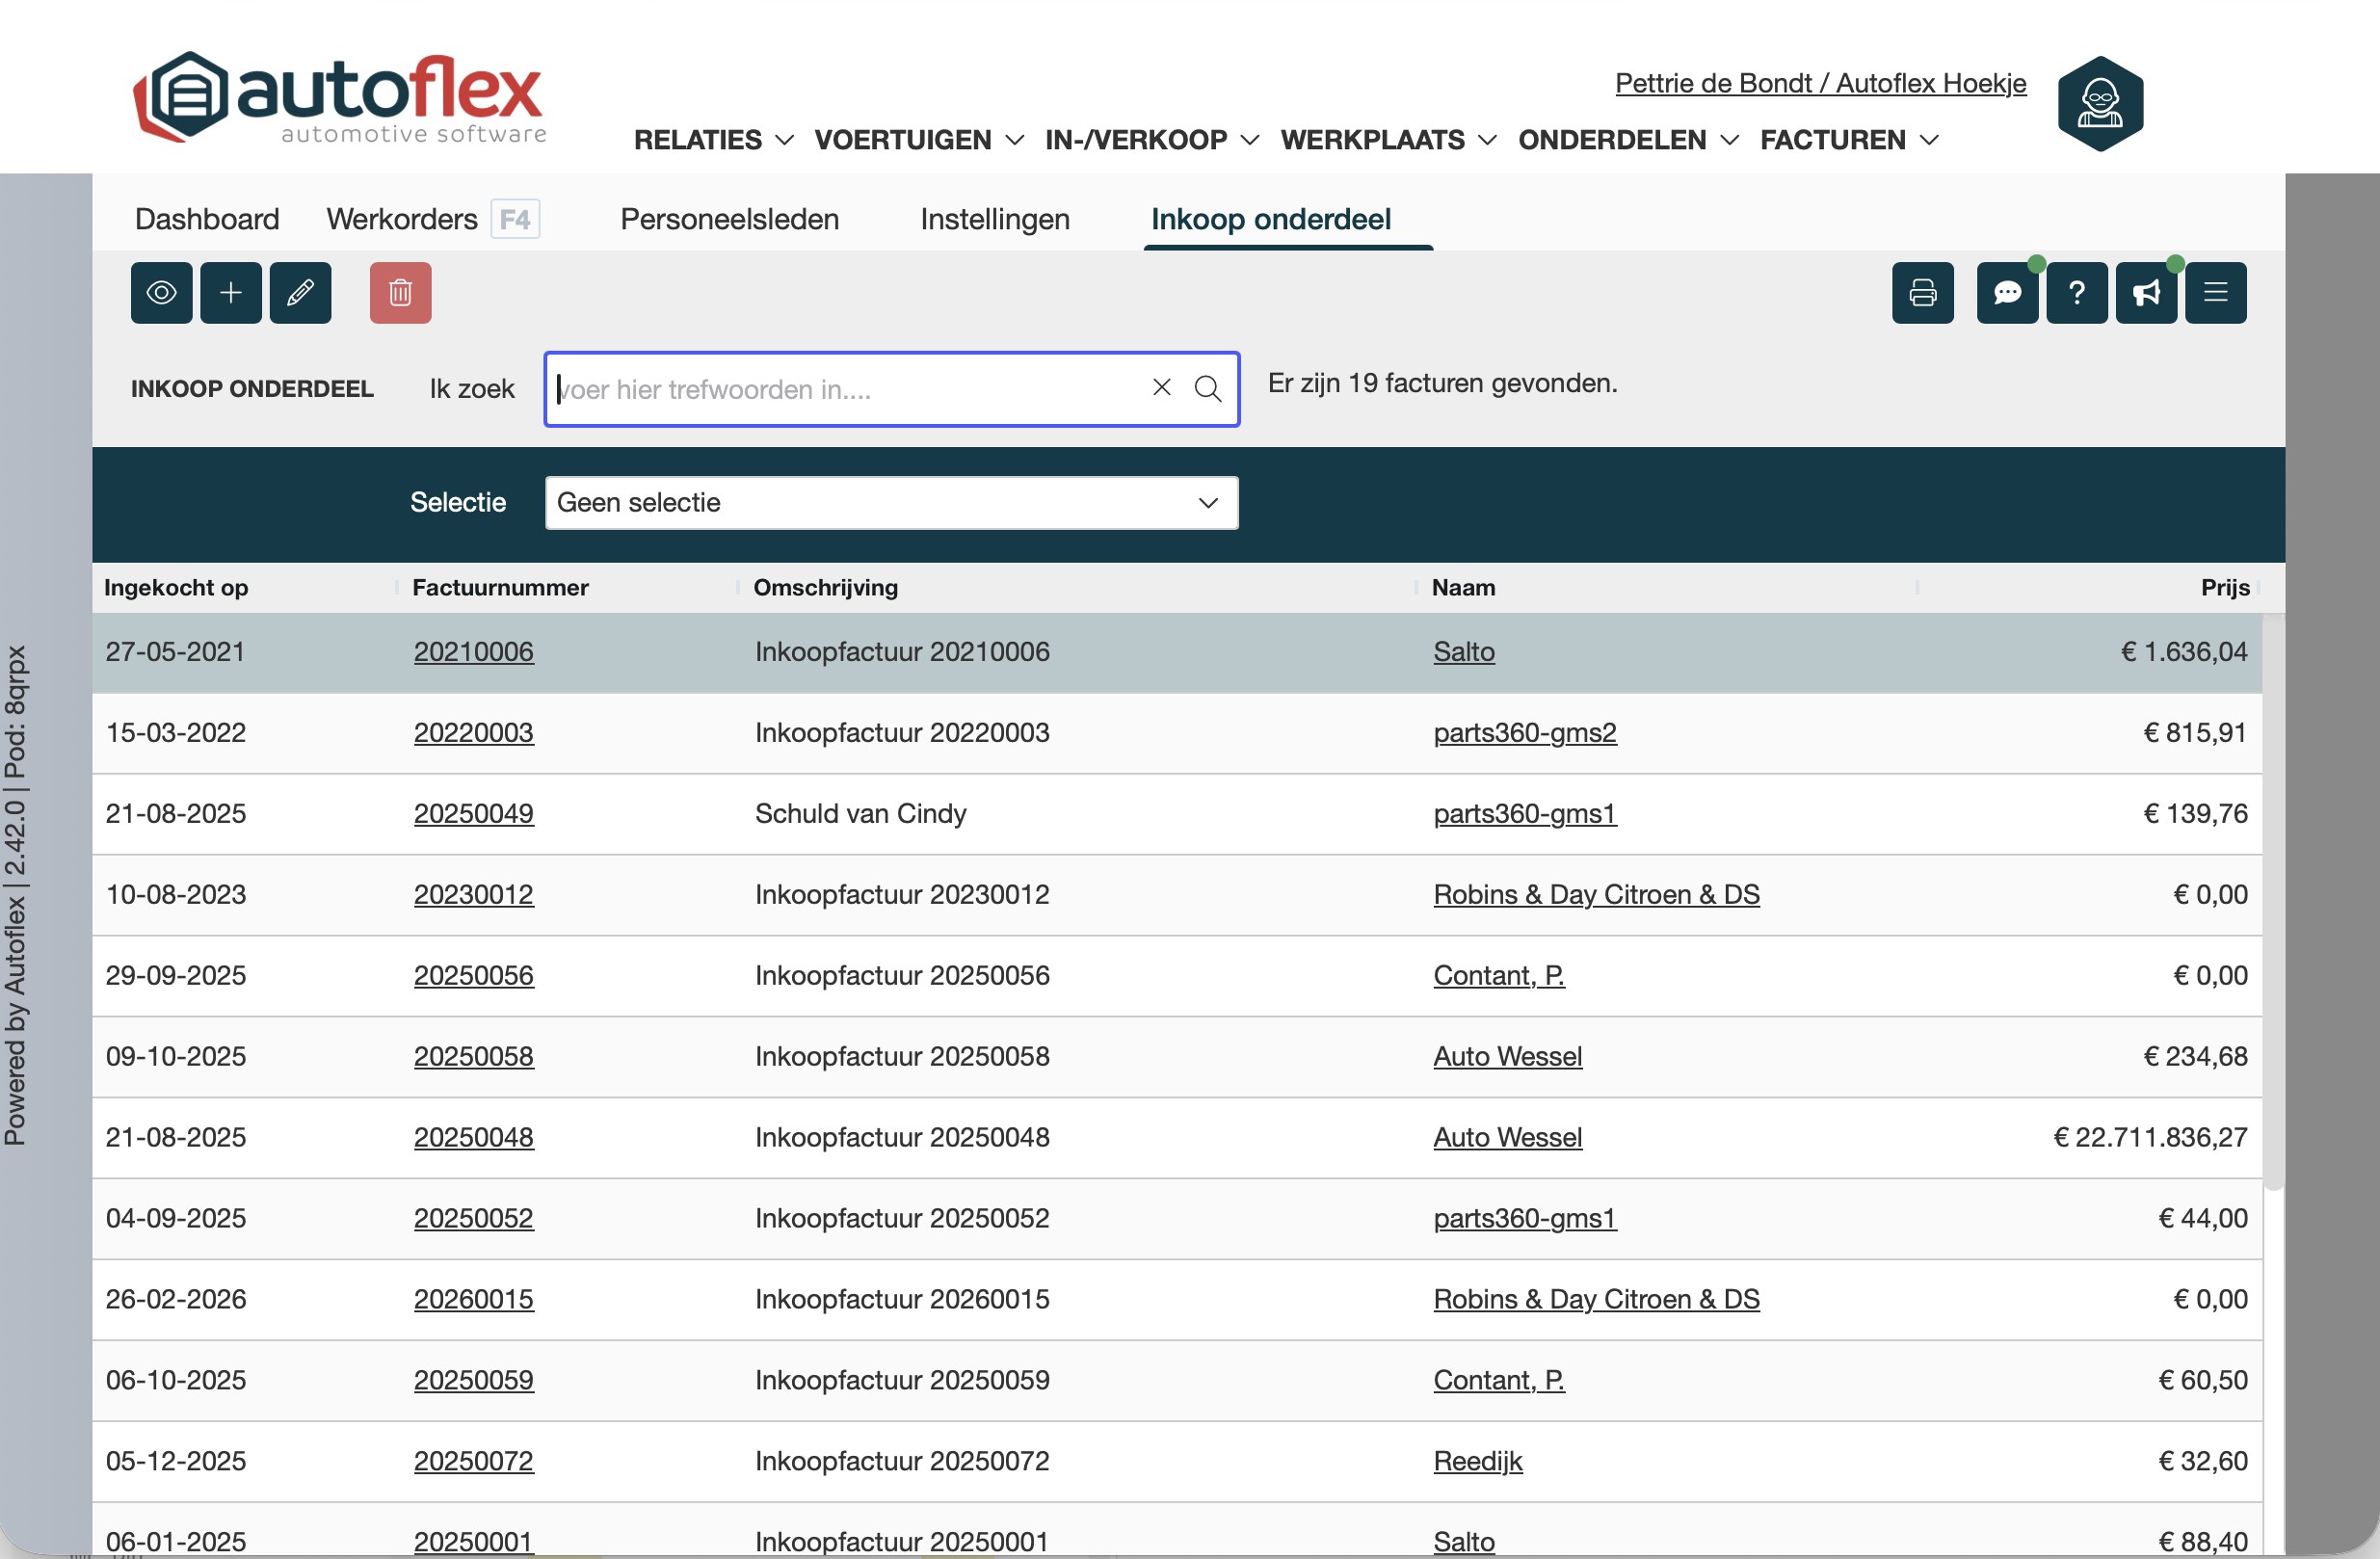This screenshot has width=2380, height=1559.
Task: Expand the ONDERDELEN menu
Action: (x=1629, y=140)
